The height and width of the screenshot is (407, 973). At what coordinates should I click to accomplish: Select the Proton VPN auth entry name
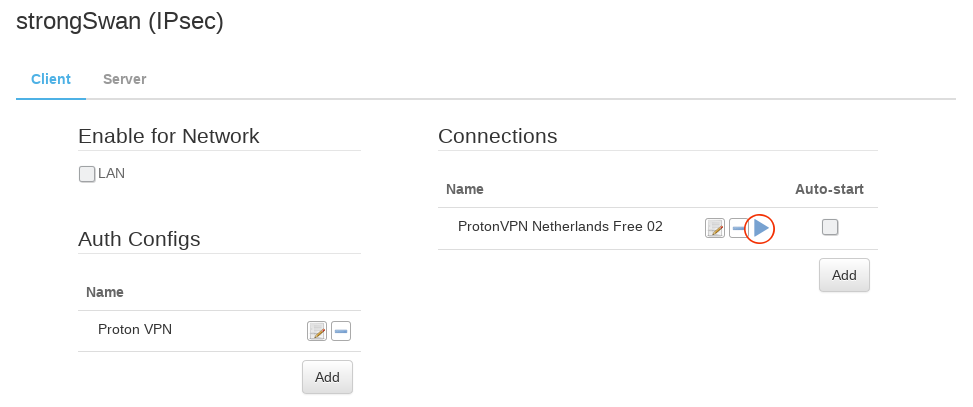(x=135, y=329)
